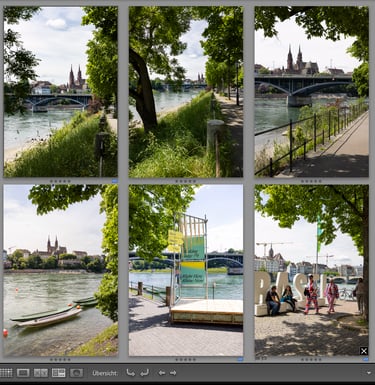
Task: Rate the BASEL letters photo five stars
Action: point(319,360)
